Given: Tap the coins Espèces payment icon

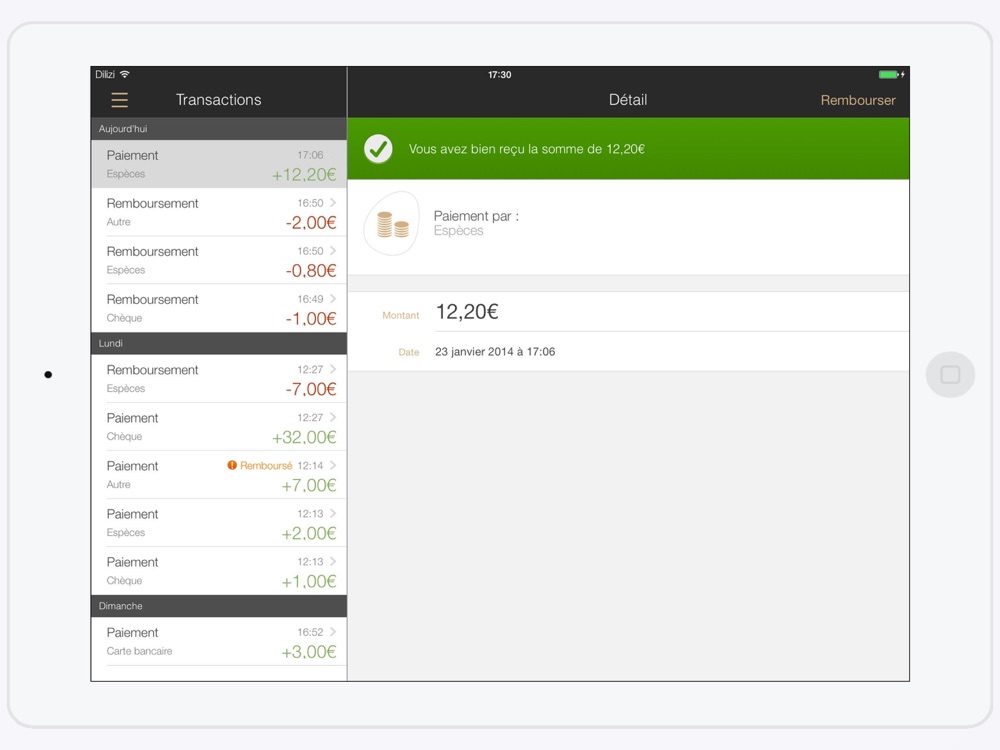Looking at the screenshot, I should click(392, 224).
